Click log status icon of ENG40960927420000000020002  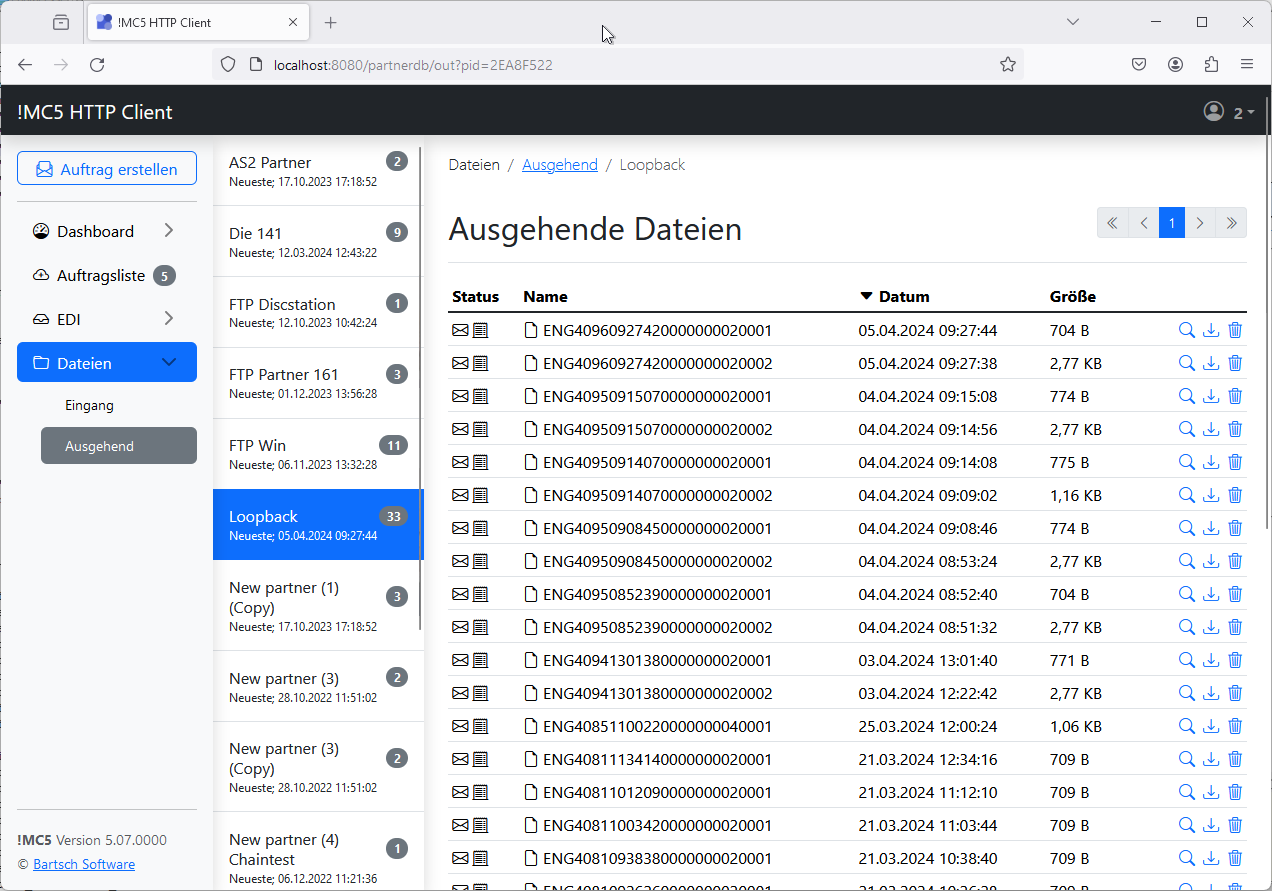pos(480,364)
